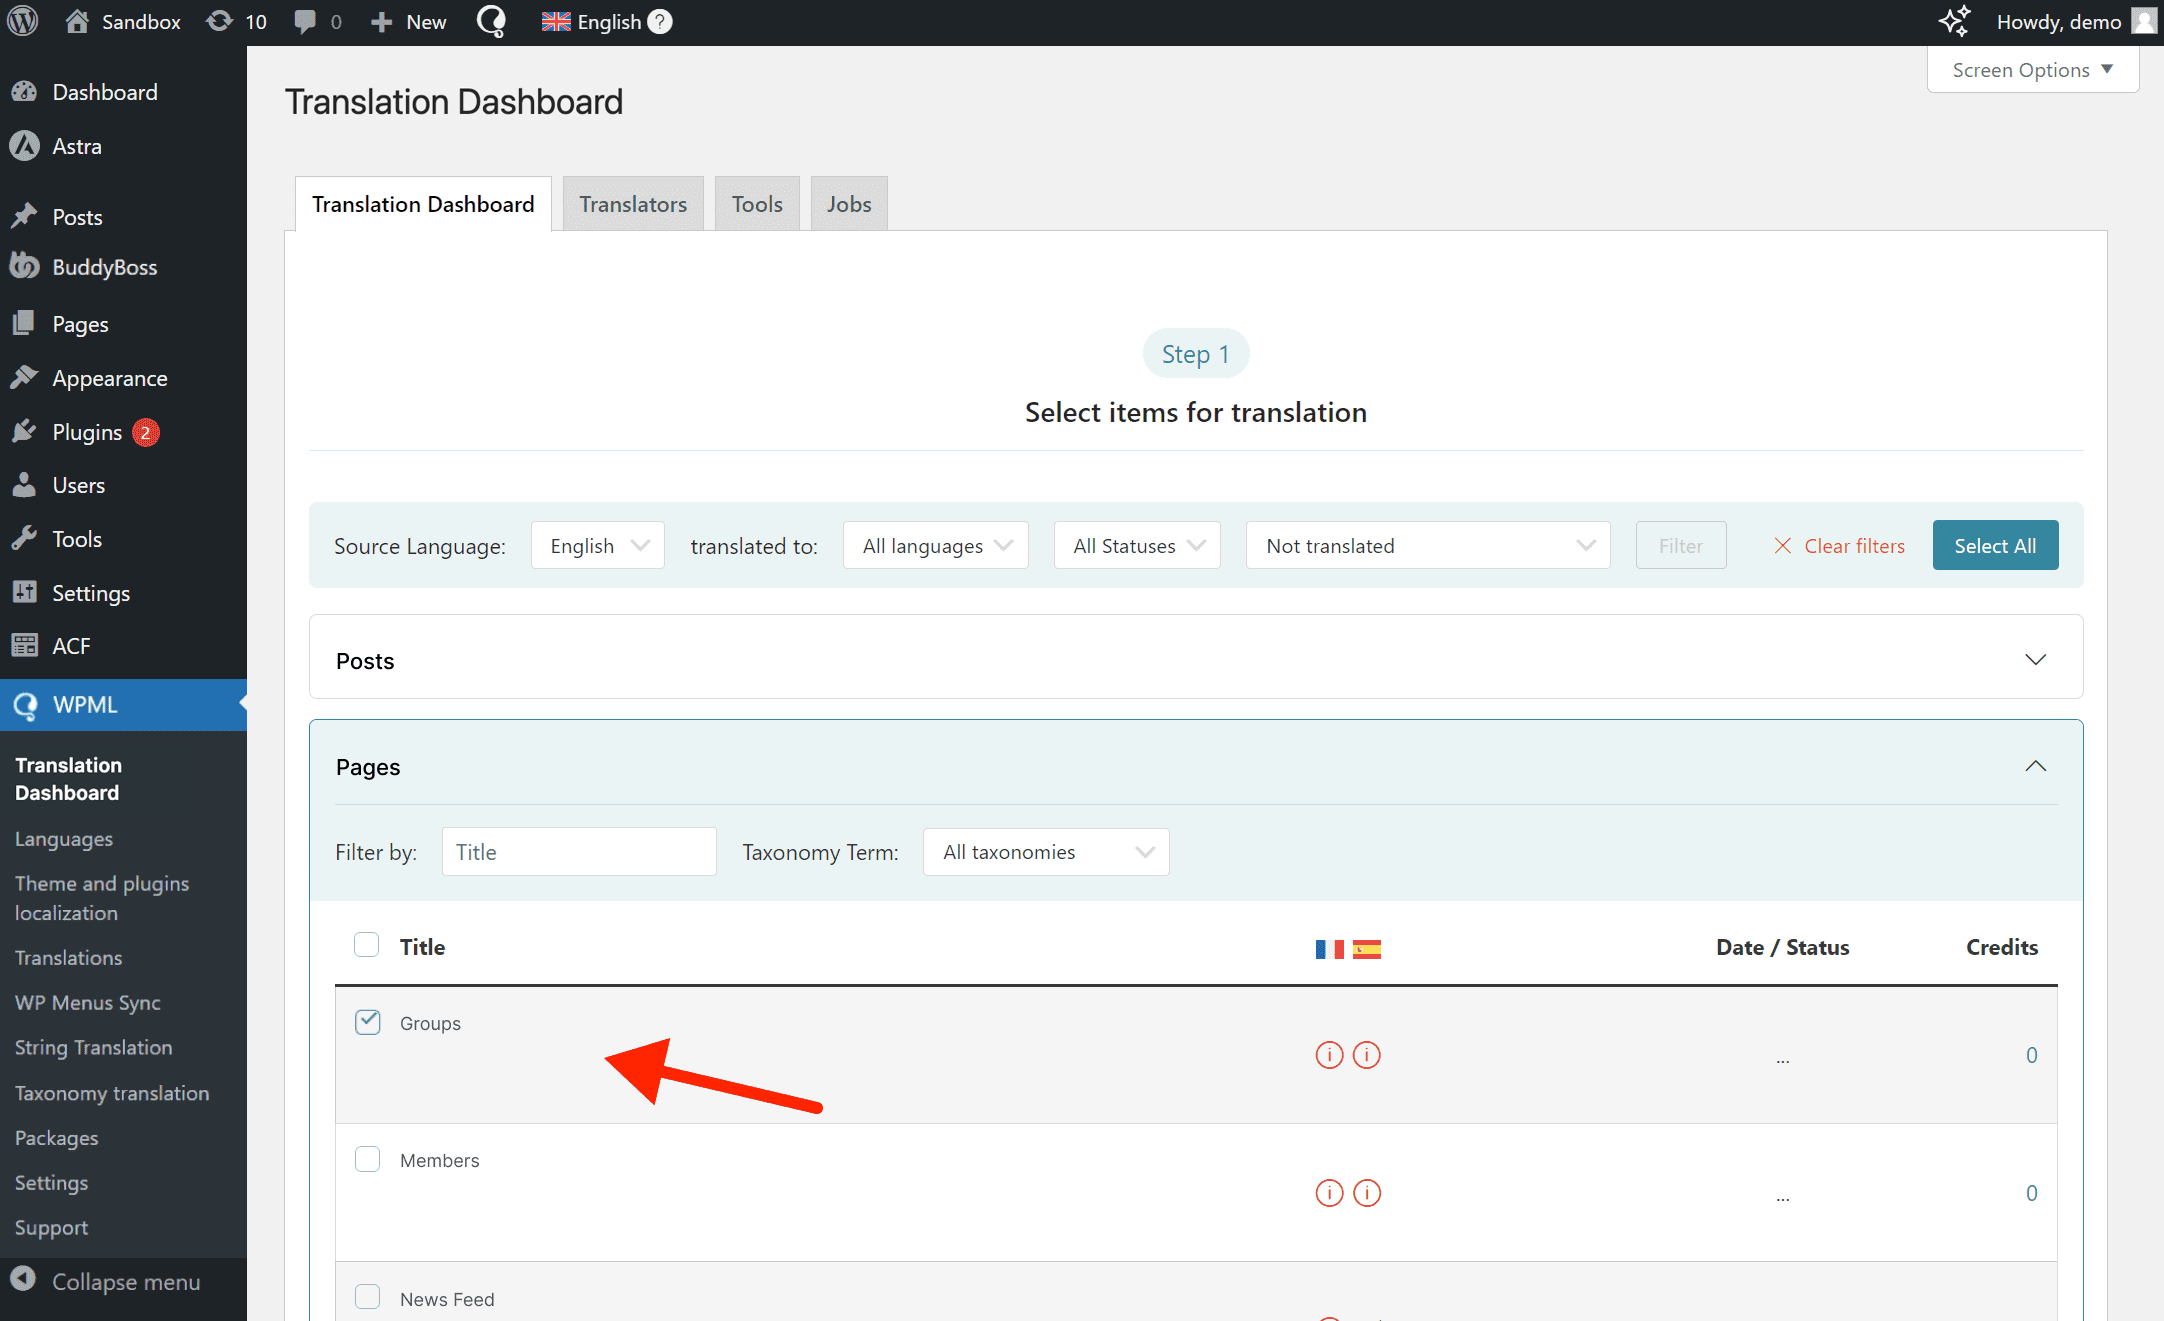Viewport: 2164px width, 1321px height.
Task: Click the Filter button
Action: click(1681, 546)
